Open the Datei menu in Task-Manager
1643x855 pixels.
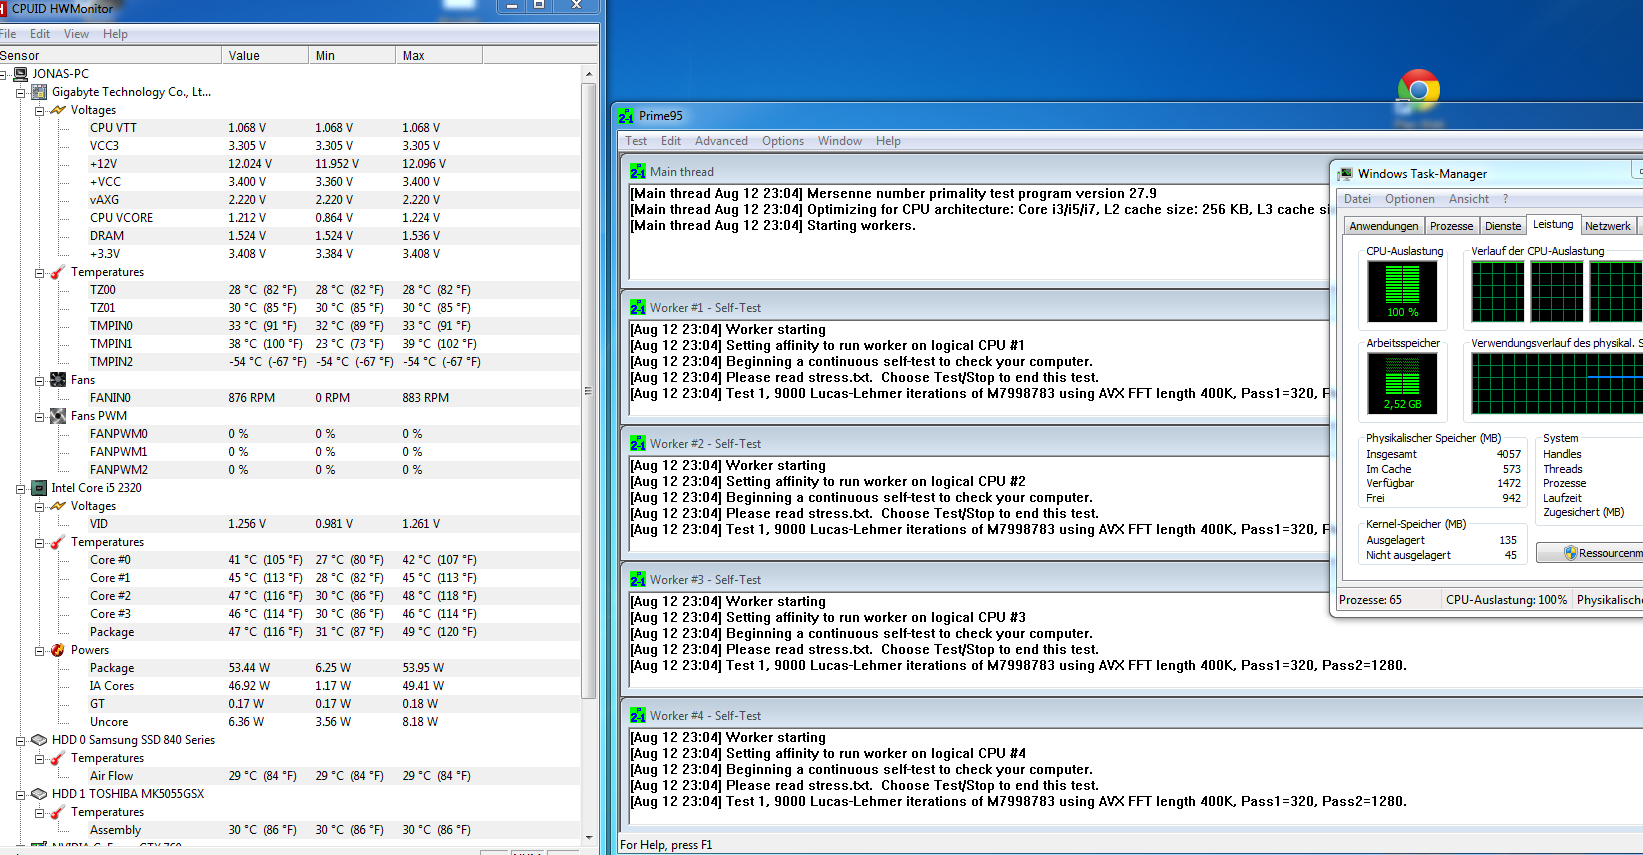coord(1357,199)
